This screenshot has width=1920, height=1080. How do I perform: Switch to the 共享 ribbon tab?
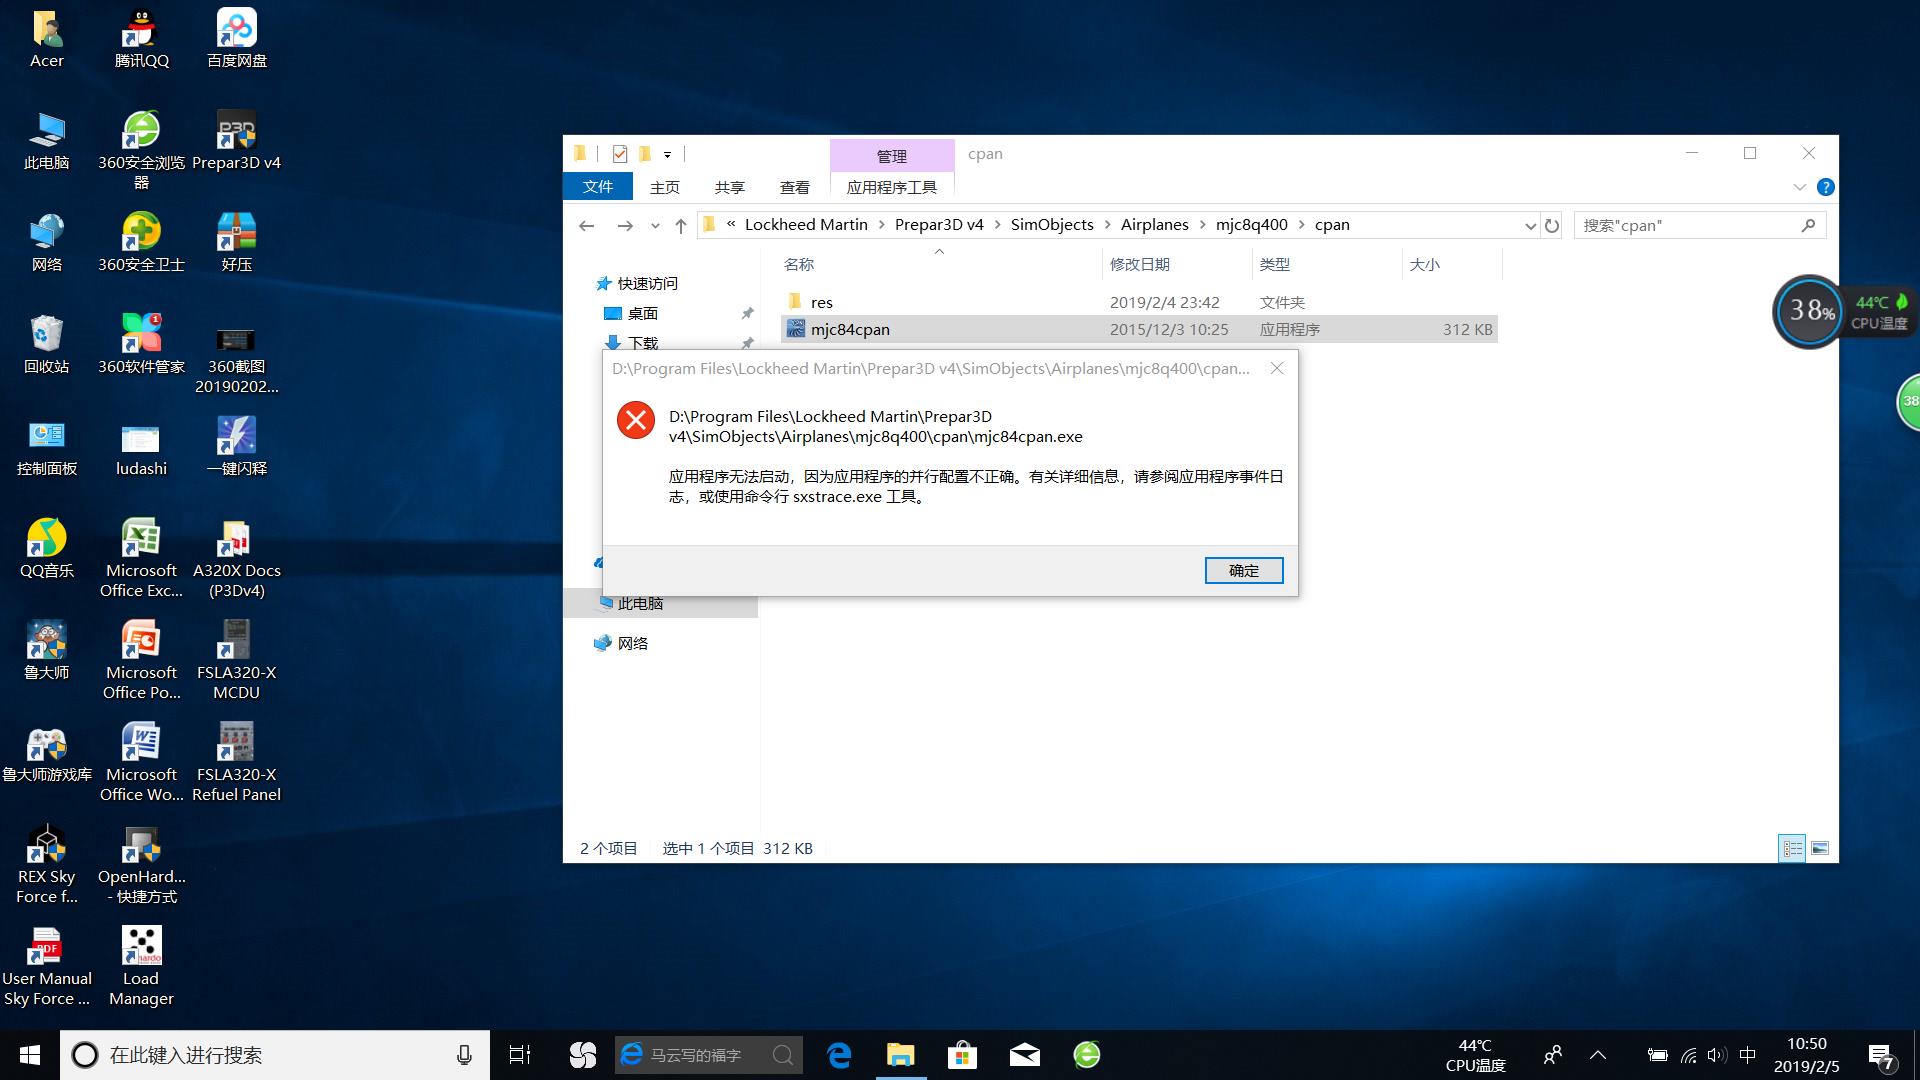[x=729, y=187]
